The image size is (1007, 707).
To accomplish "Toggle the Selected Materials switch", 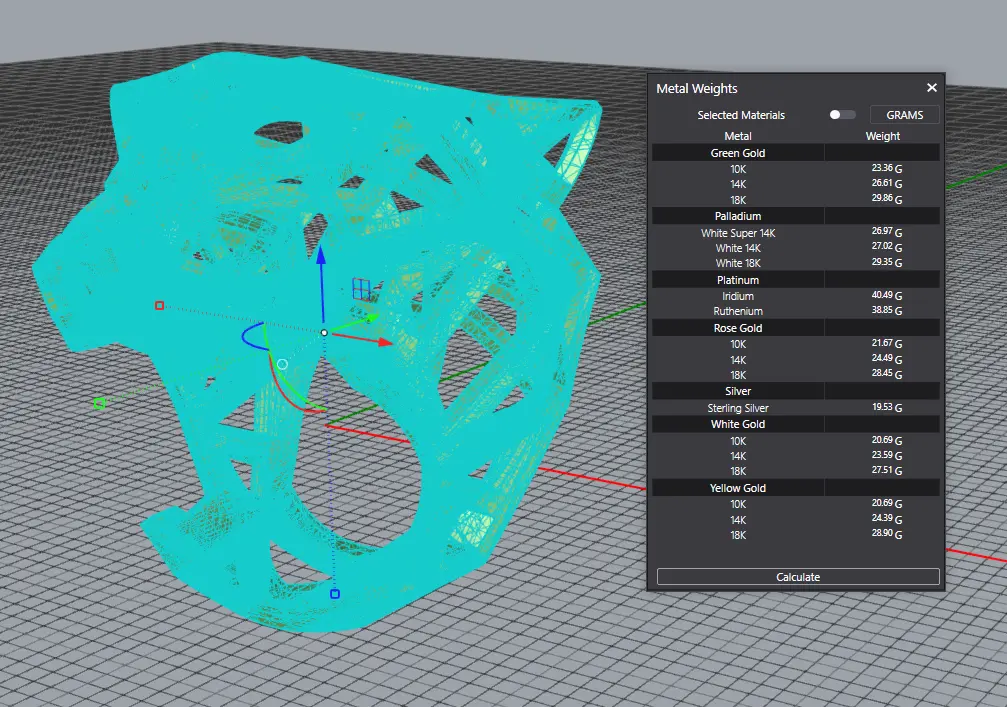I will [x=842, y=115].
